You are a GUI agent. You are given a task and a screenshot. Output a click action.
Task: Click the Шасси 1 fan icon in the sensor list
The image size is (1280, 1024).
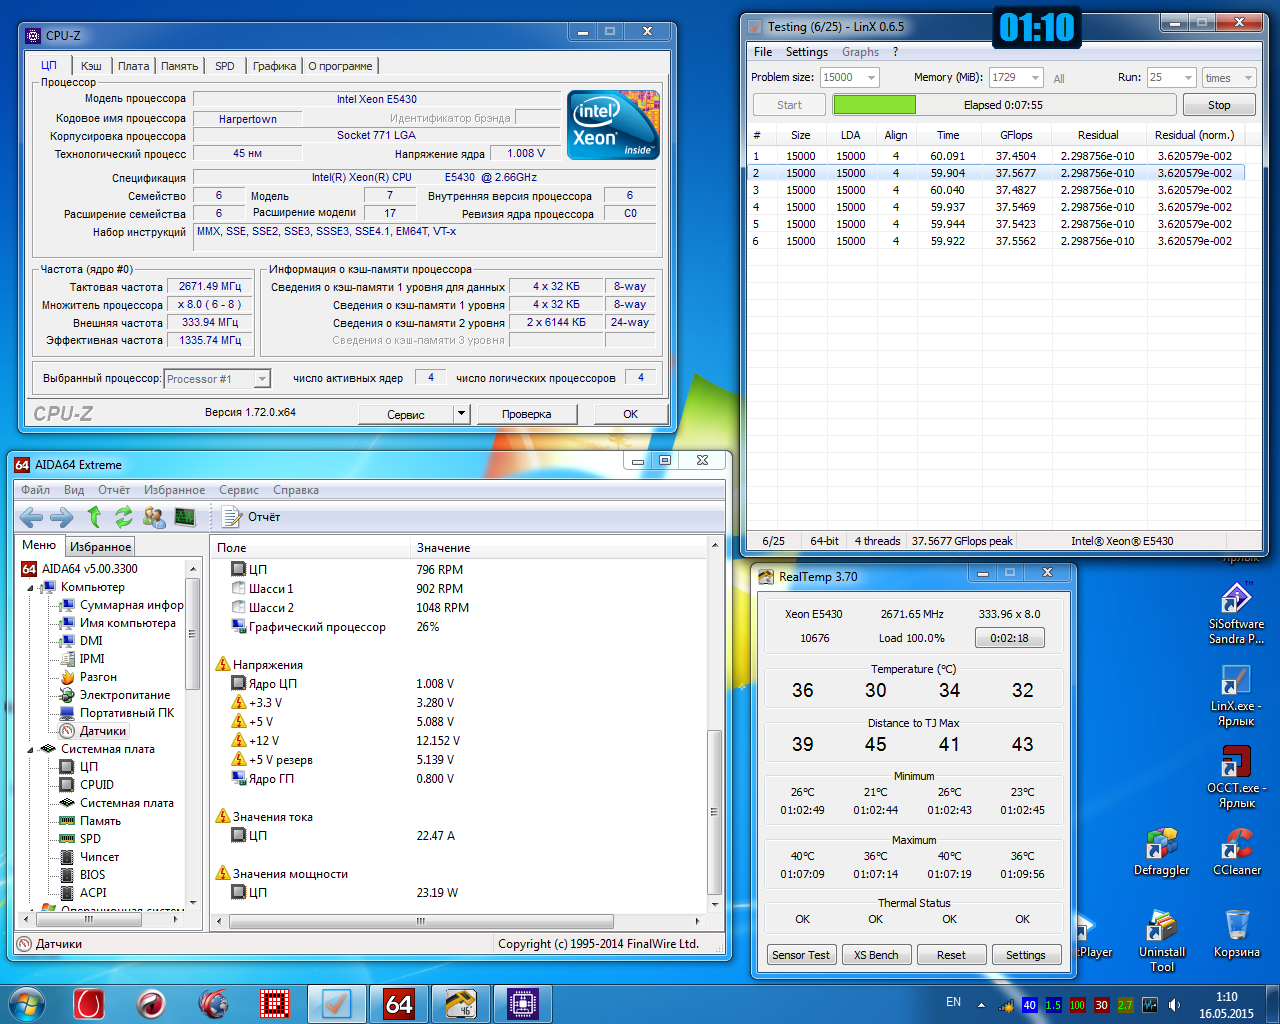239,589
